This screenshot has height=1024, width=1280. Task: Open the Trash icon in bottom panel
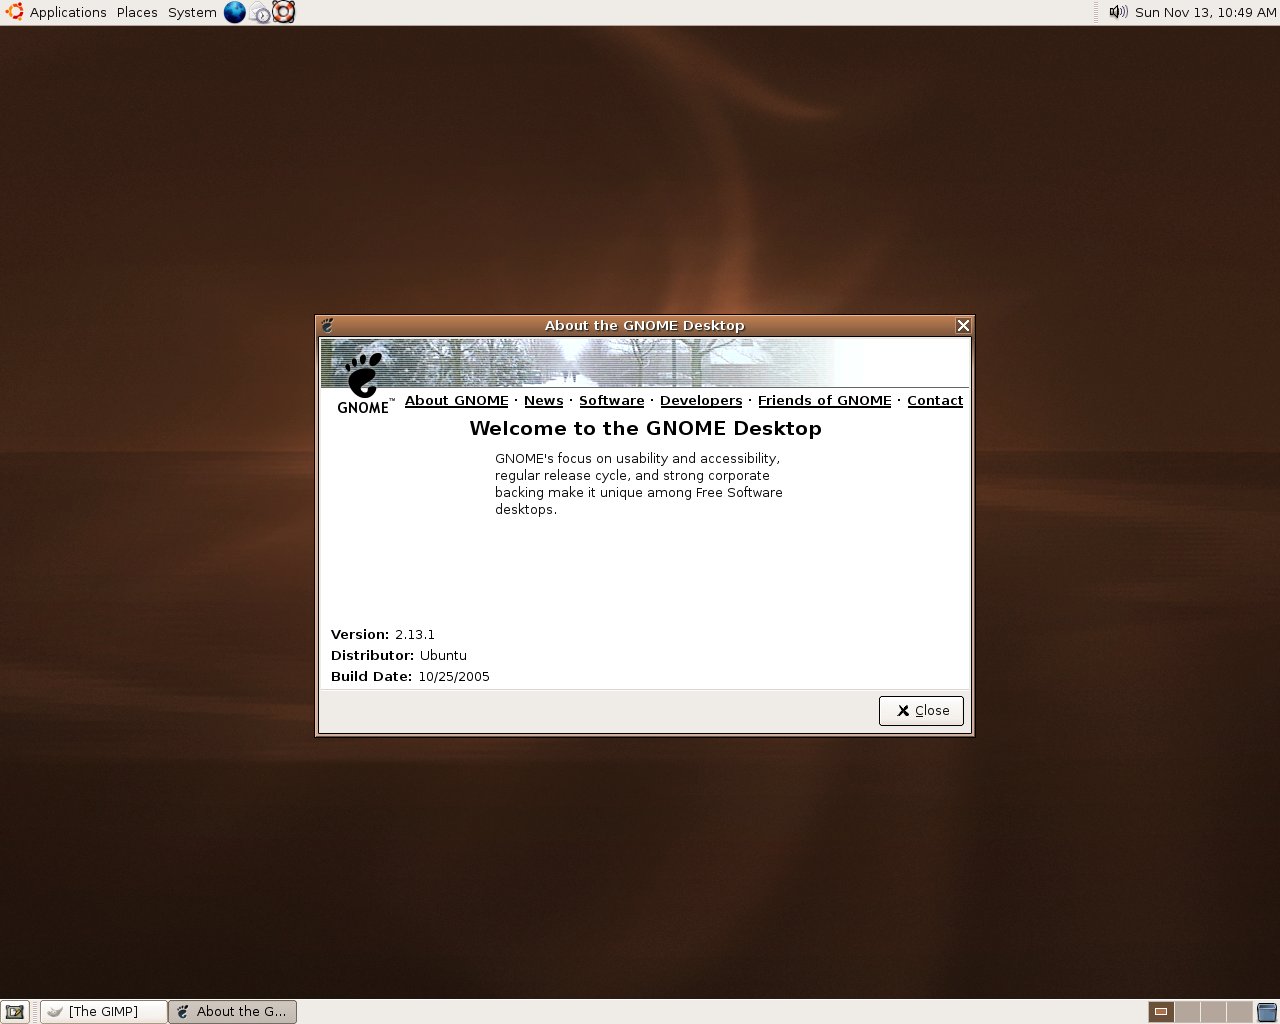1267,1012
